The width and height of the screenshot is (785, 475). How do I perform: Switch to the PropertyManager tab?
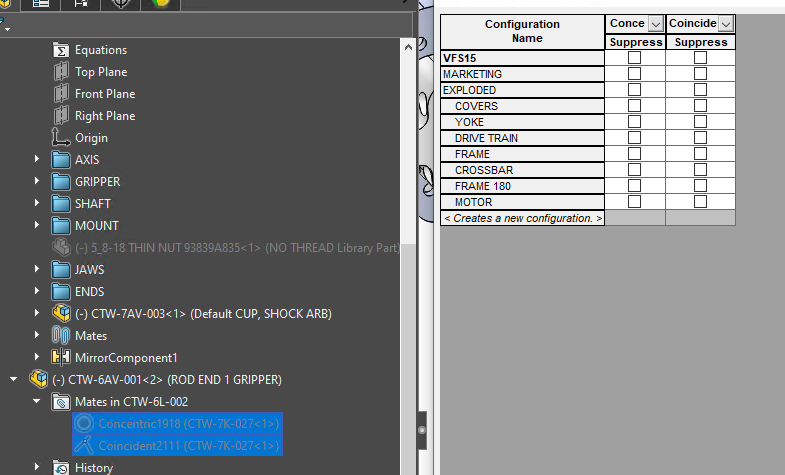tap(41, 4)
